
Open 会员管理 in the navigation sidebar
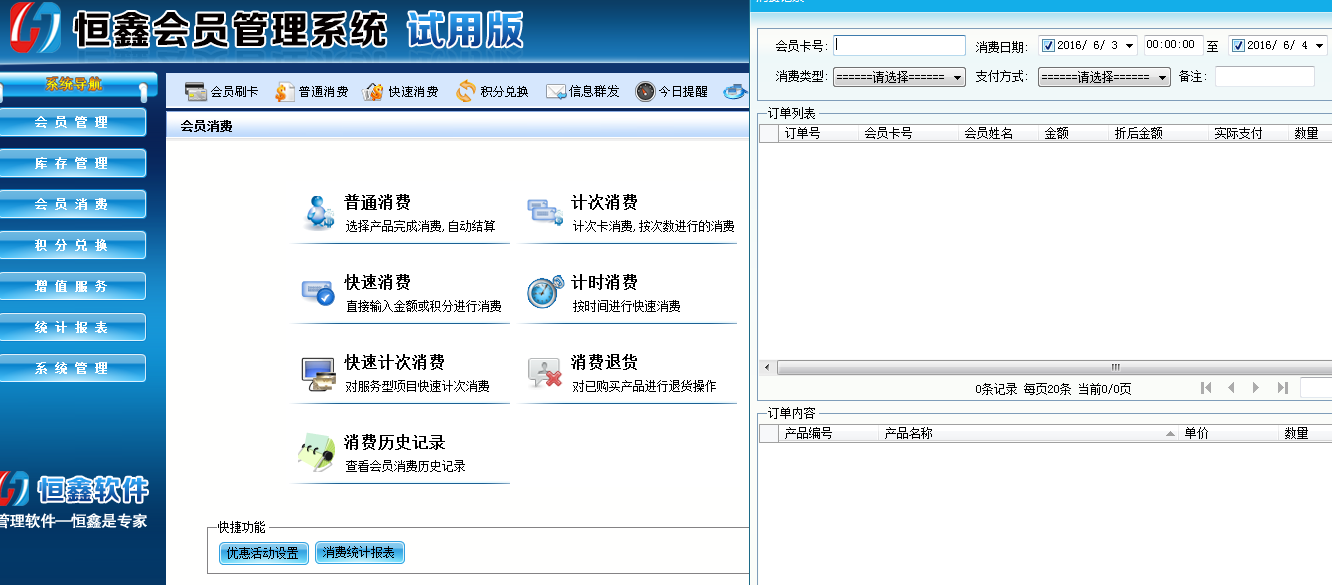tap(72, 122)
